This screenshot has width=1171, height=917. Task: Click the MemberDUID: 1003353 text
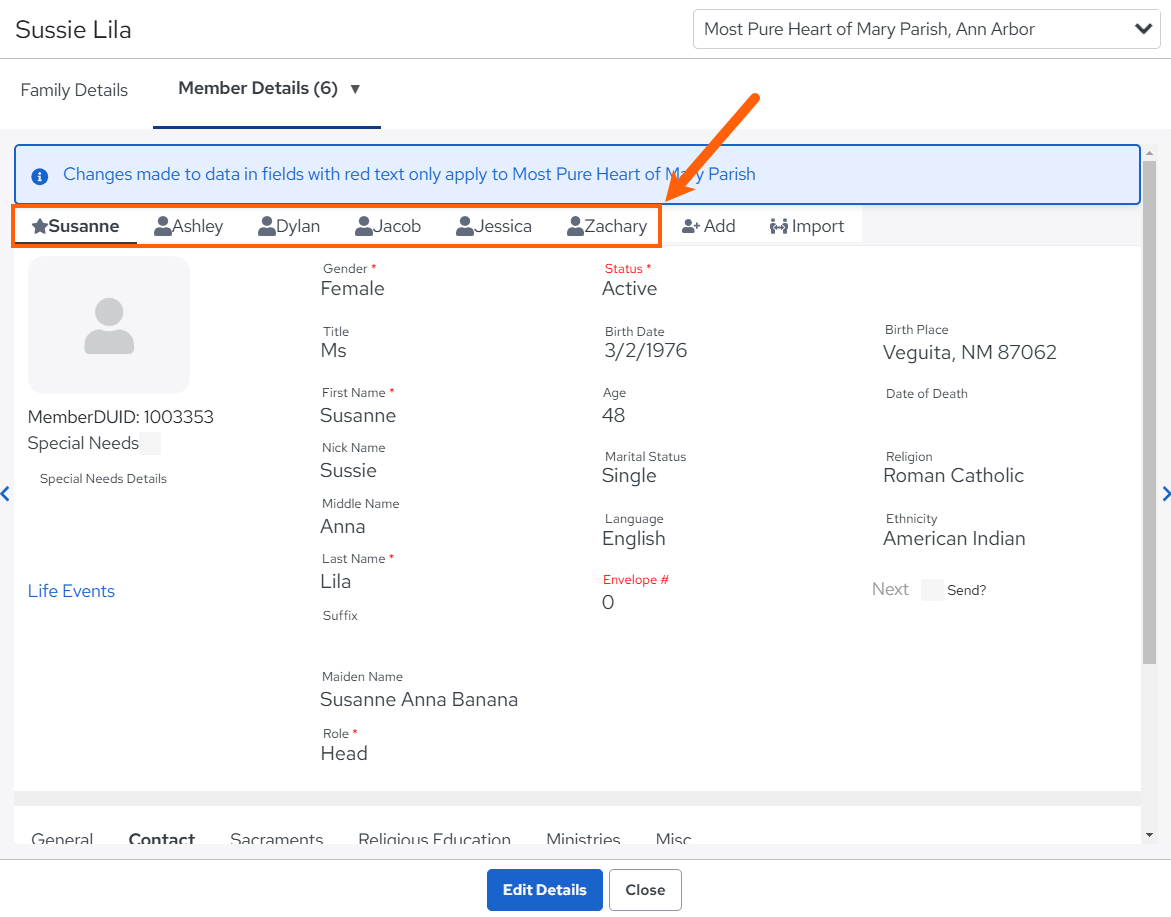[x=120, y=417]
